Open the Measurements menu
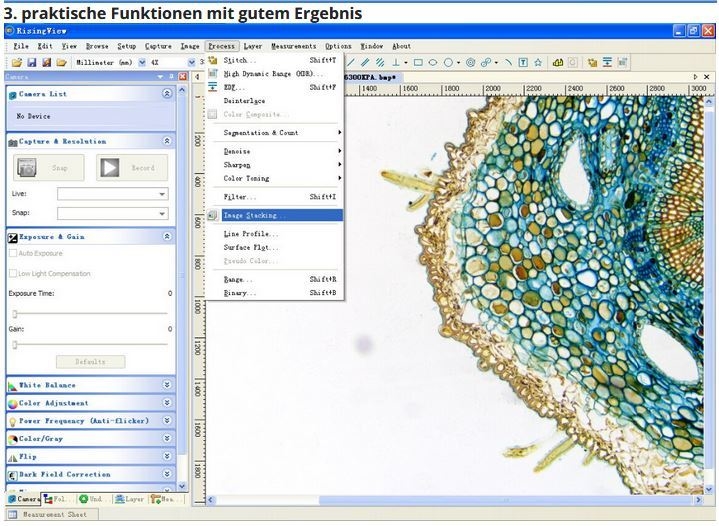Image resolution: width=719 pixels, height=526 pixels. [x=293, y=46]
